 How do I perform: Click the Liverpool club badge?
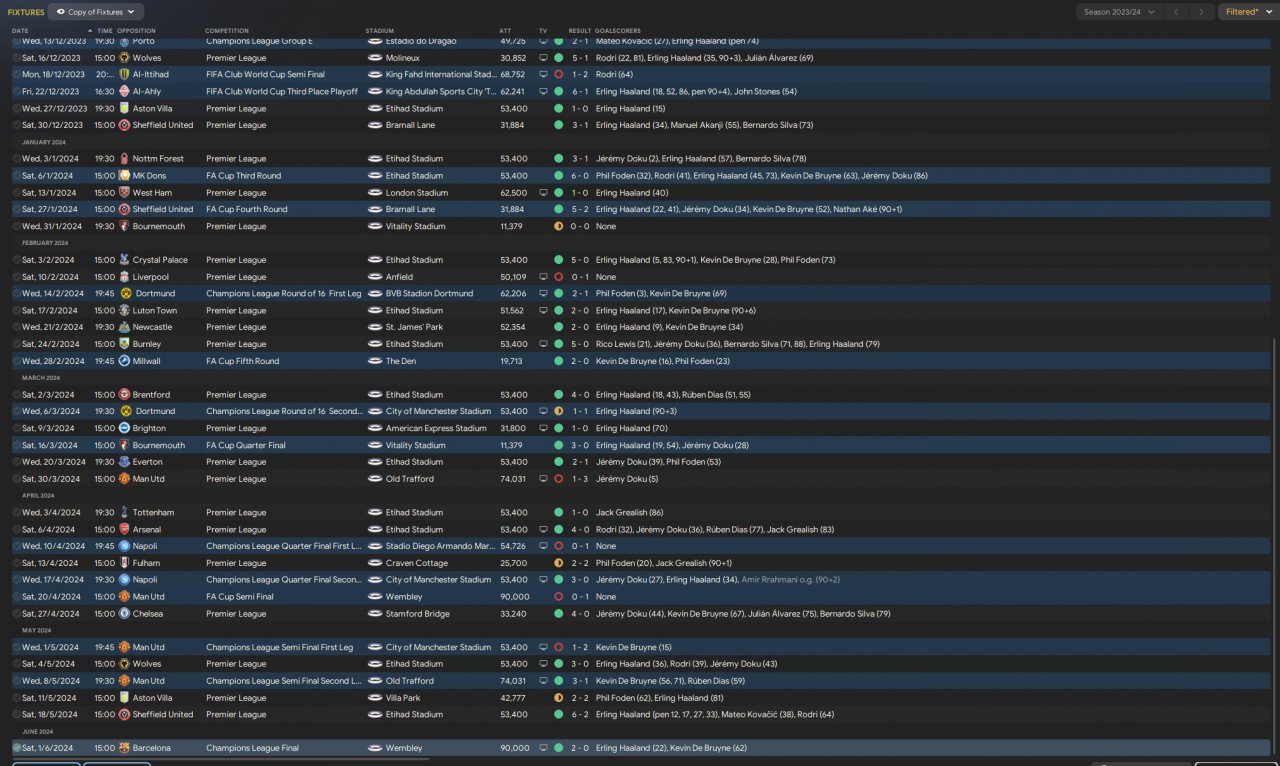coord(124,277)
